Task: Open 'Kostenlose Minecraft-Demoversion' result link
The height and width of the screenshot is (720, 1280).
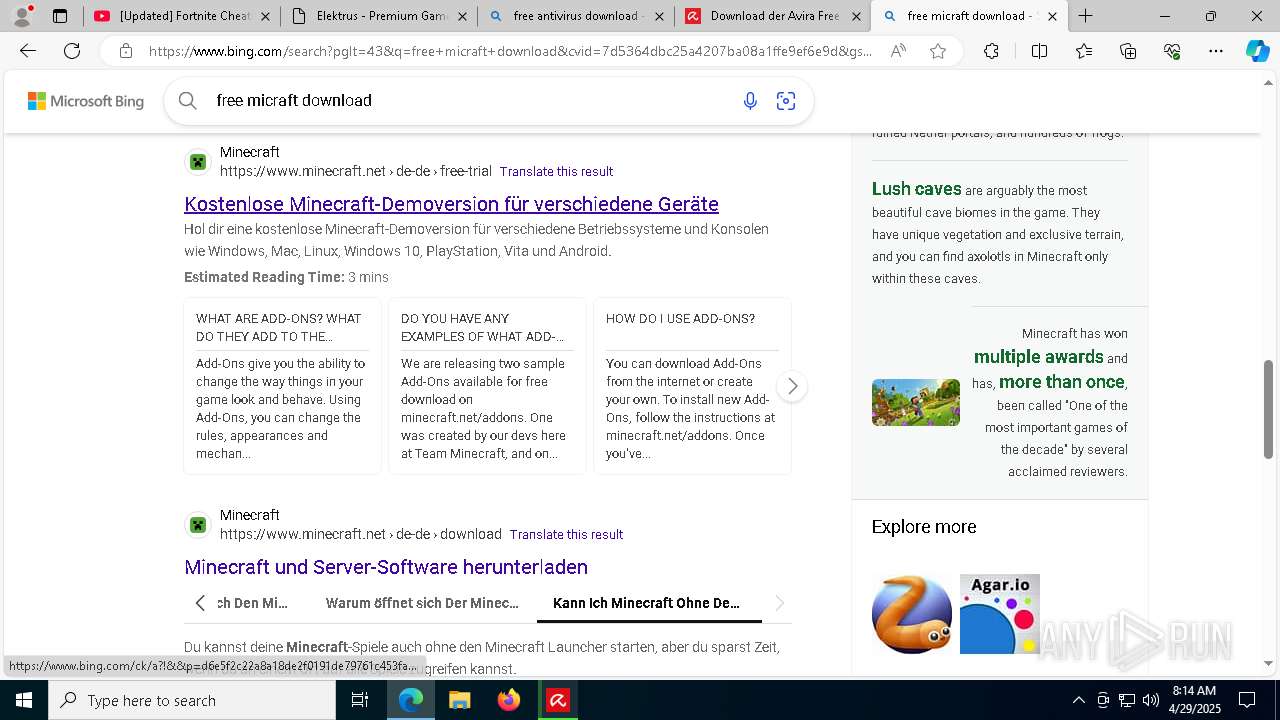Action: (451, 204)
